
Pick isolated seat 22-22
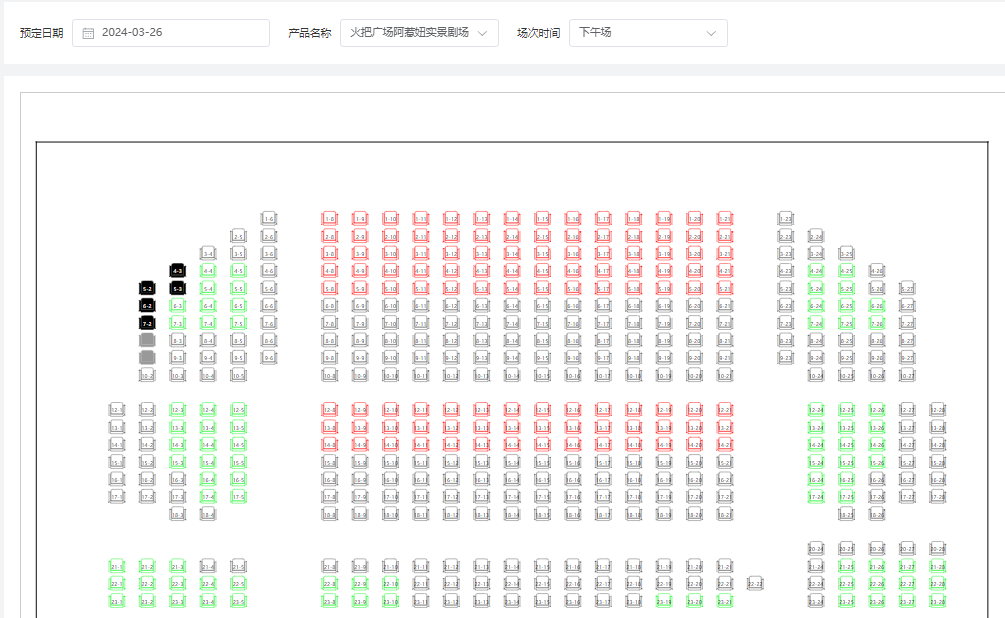point(755,583)
